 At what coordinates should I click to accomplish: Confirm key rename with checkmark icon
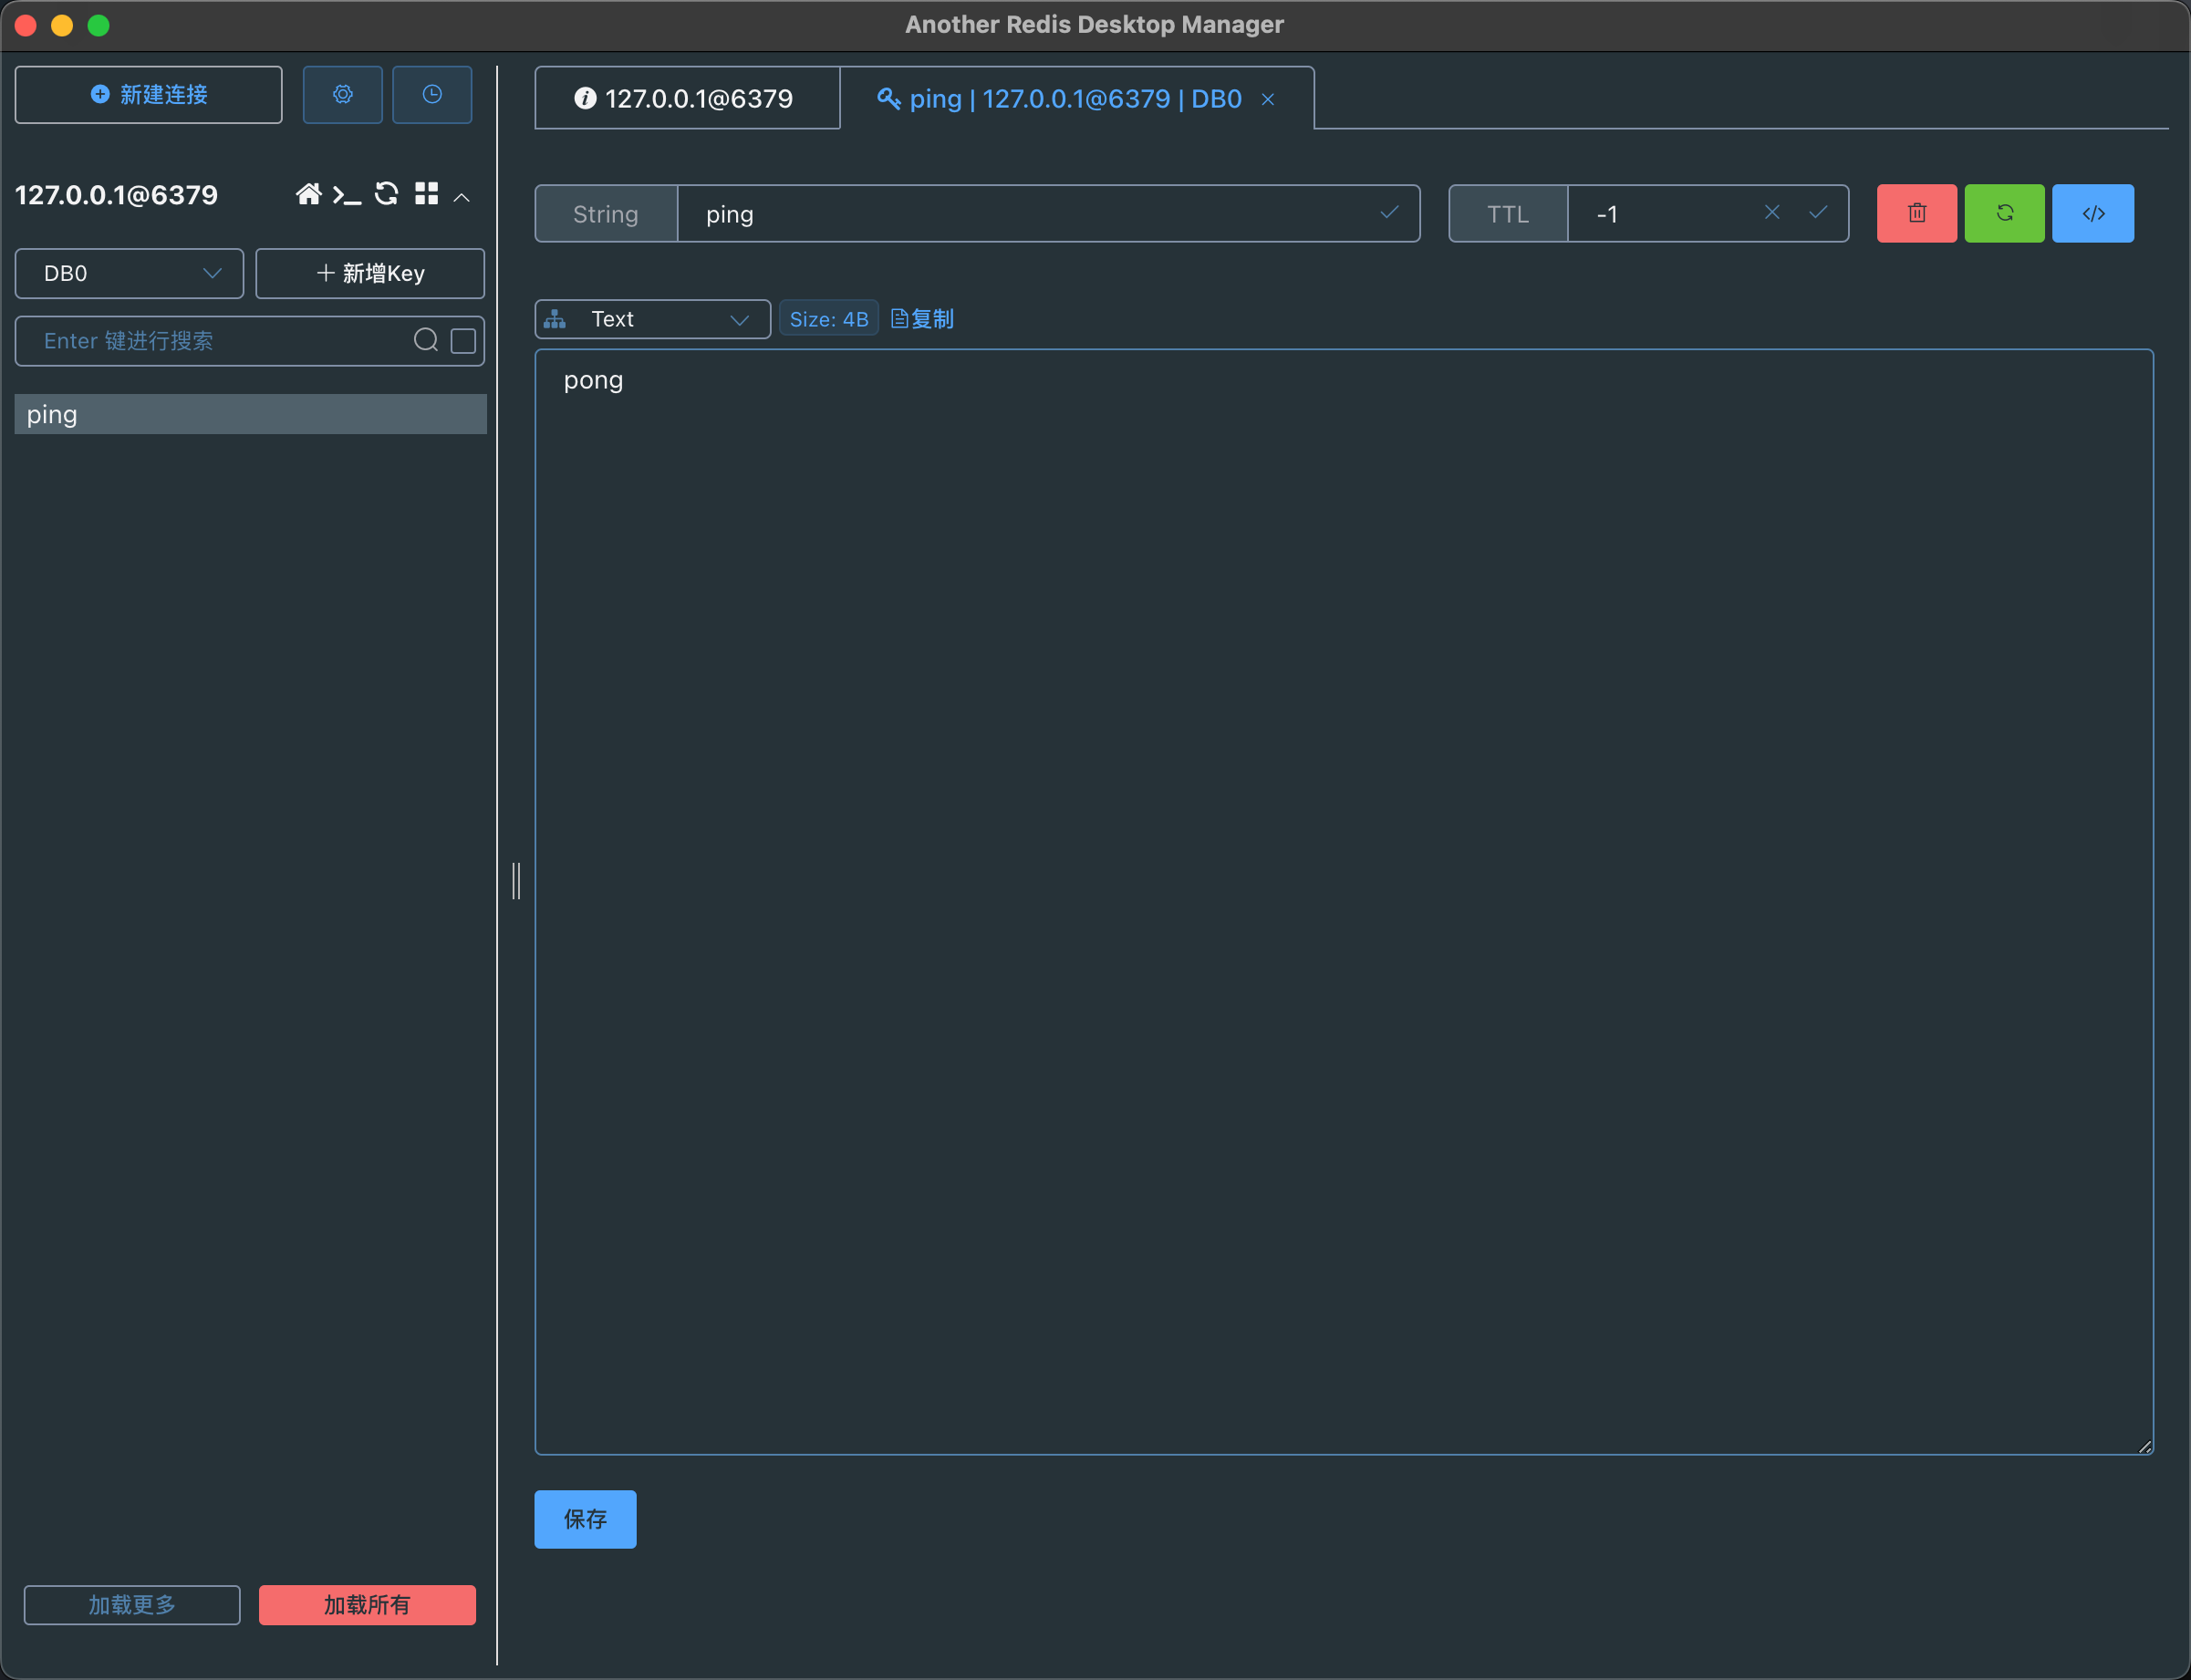pos(1389,212)
